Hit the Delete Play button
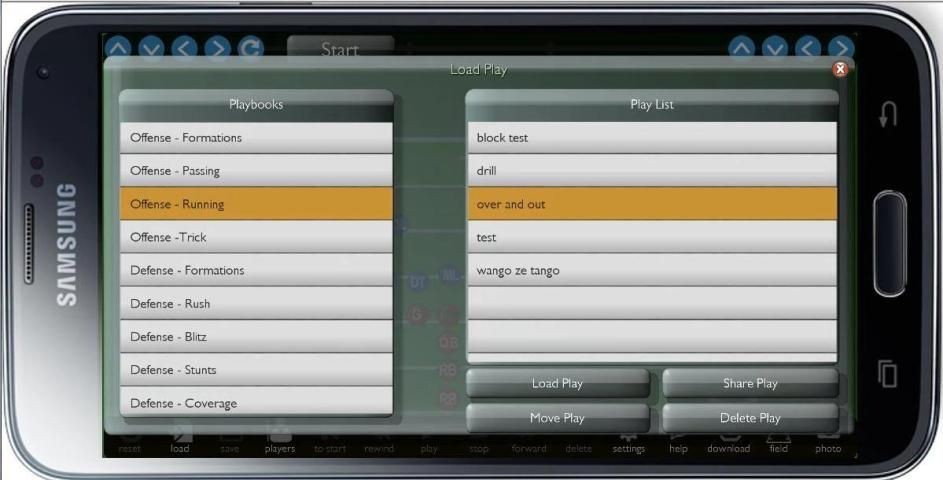This screenshot has width=943, height=480. (750, 418)
